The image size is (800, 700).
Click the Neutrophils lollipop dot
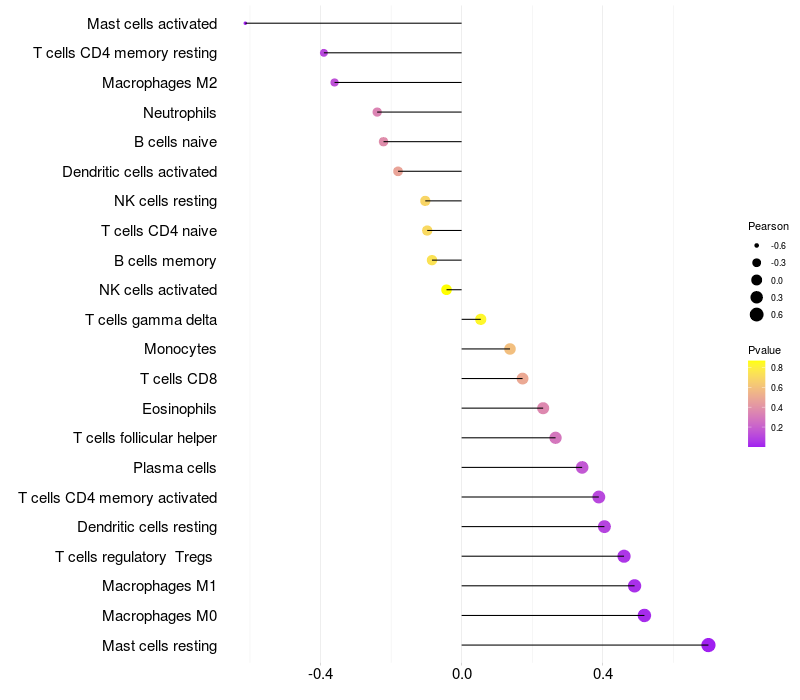[377, 112]
